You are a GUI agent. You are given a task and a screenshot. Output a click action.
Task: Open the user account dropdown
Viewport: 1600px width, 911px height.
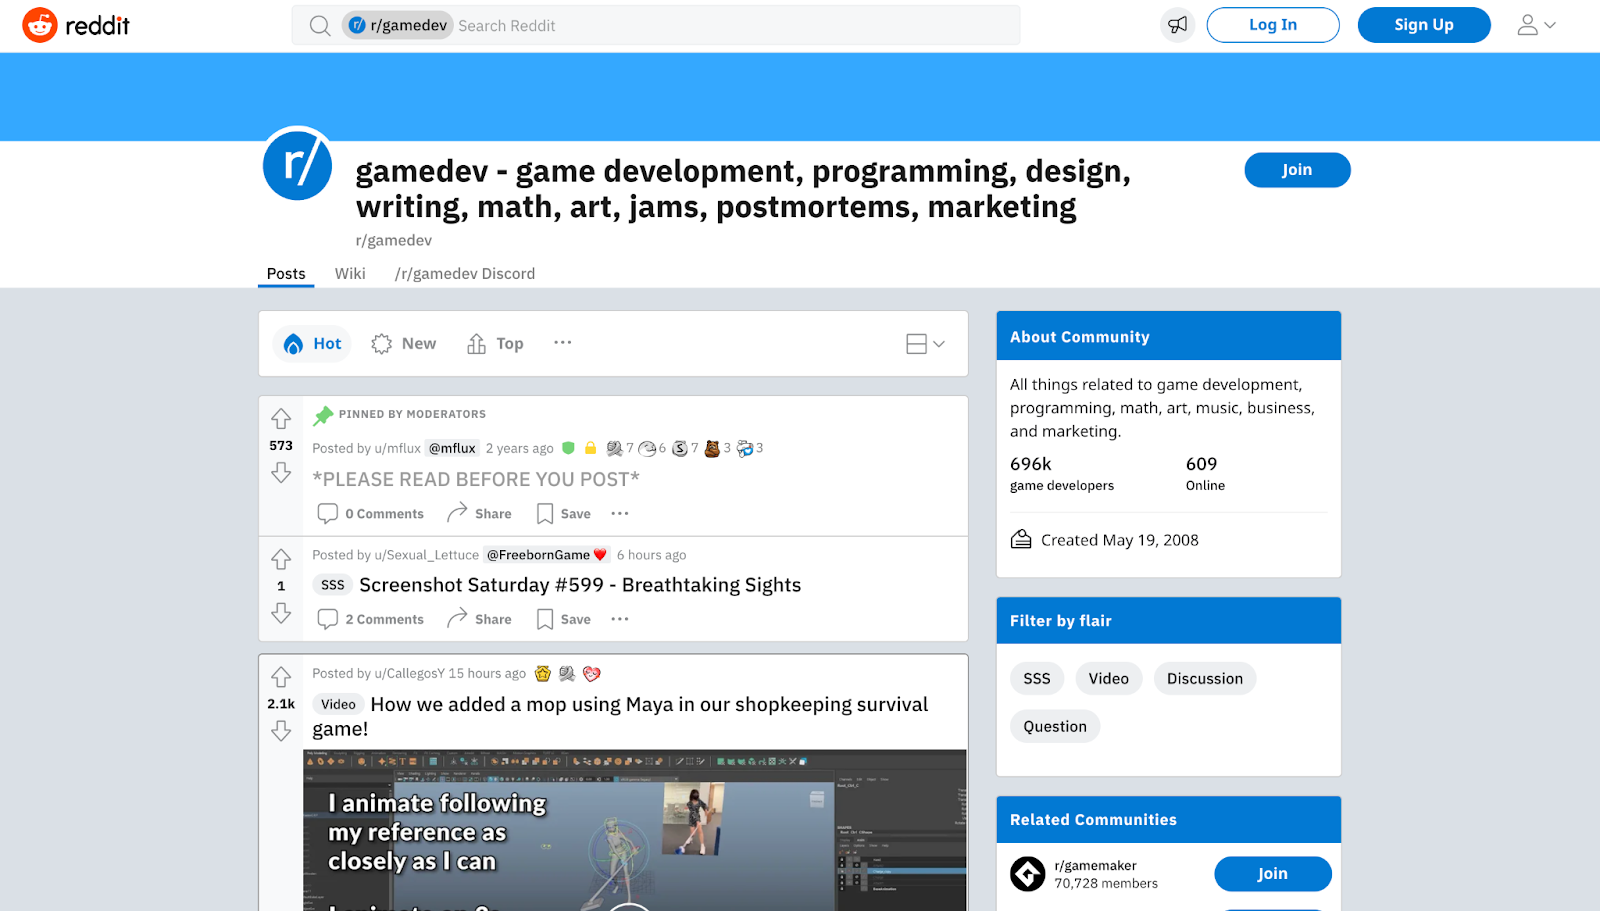pyautogui.click(x=1537, y=25)
